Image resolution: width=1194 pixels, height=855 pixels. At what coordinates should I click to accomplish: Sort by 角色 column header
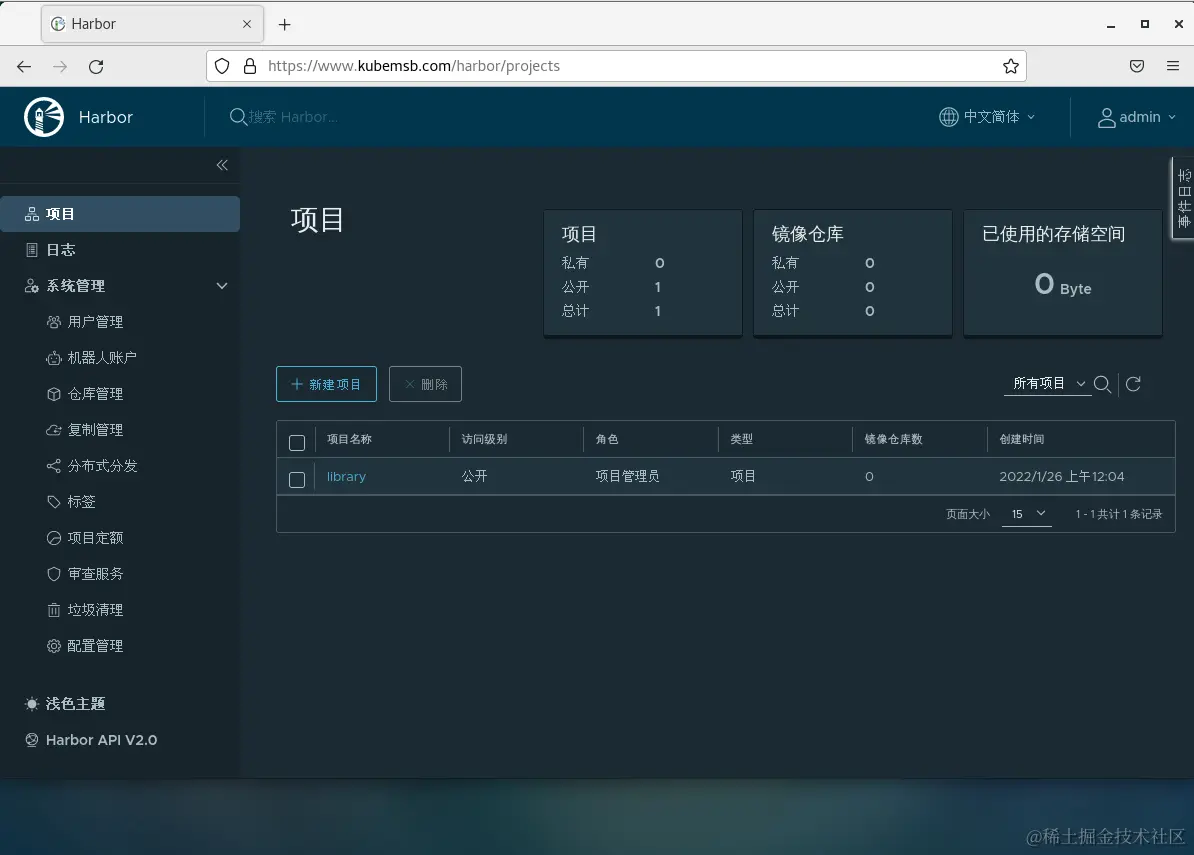(607, 439)
